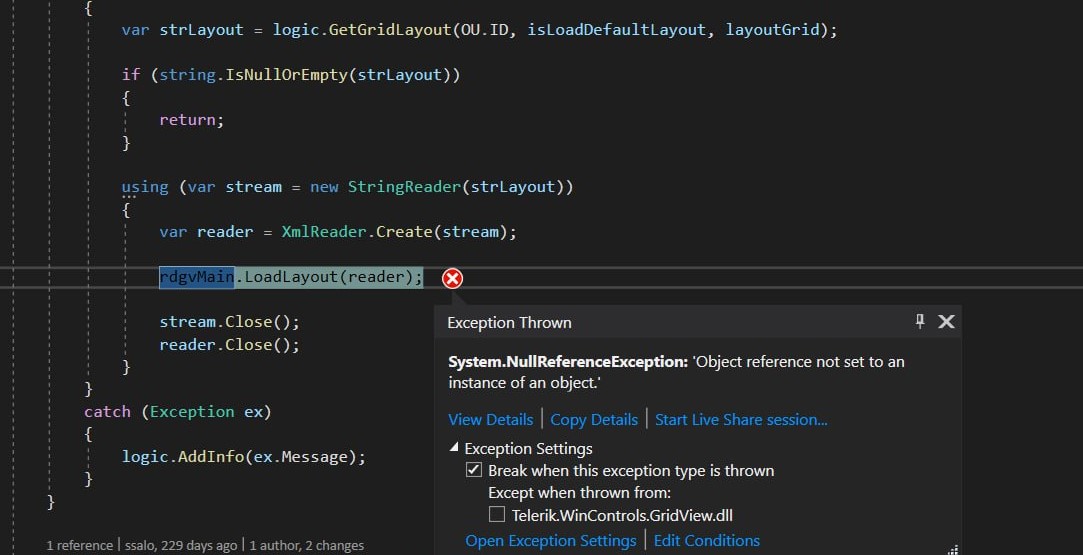Viewport: 1083px width, 555px height.
Task: Click the using keyword
Action: coord(145,186)
